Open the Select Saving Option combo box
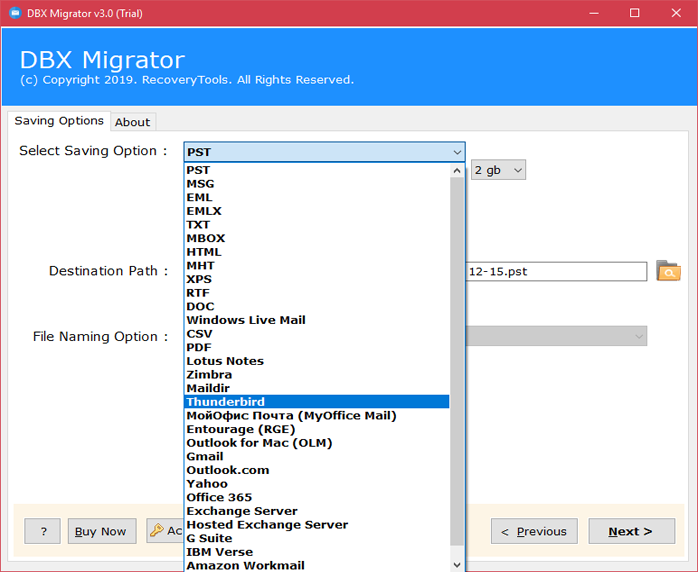 click(x=325, y=152)
